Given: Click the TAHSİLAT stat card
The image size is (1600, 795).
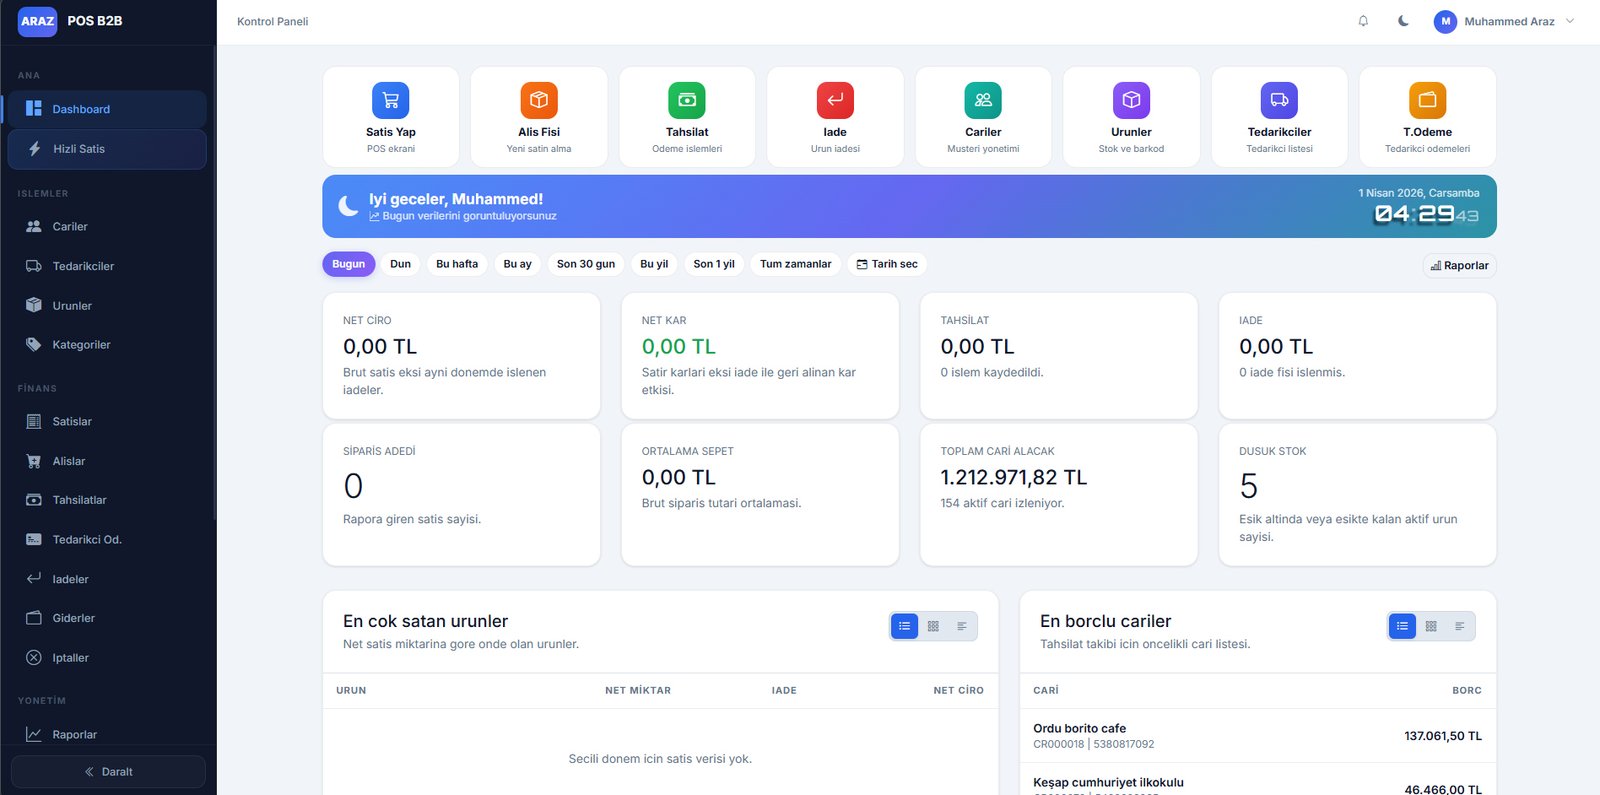Looking at the screenshot, I should tap(1059, 356).
